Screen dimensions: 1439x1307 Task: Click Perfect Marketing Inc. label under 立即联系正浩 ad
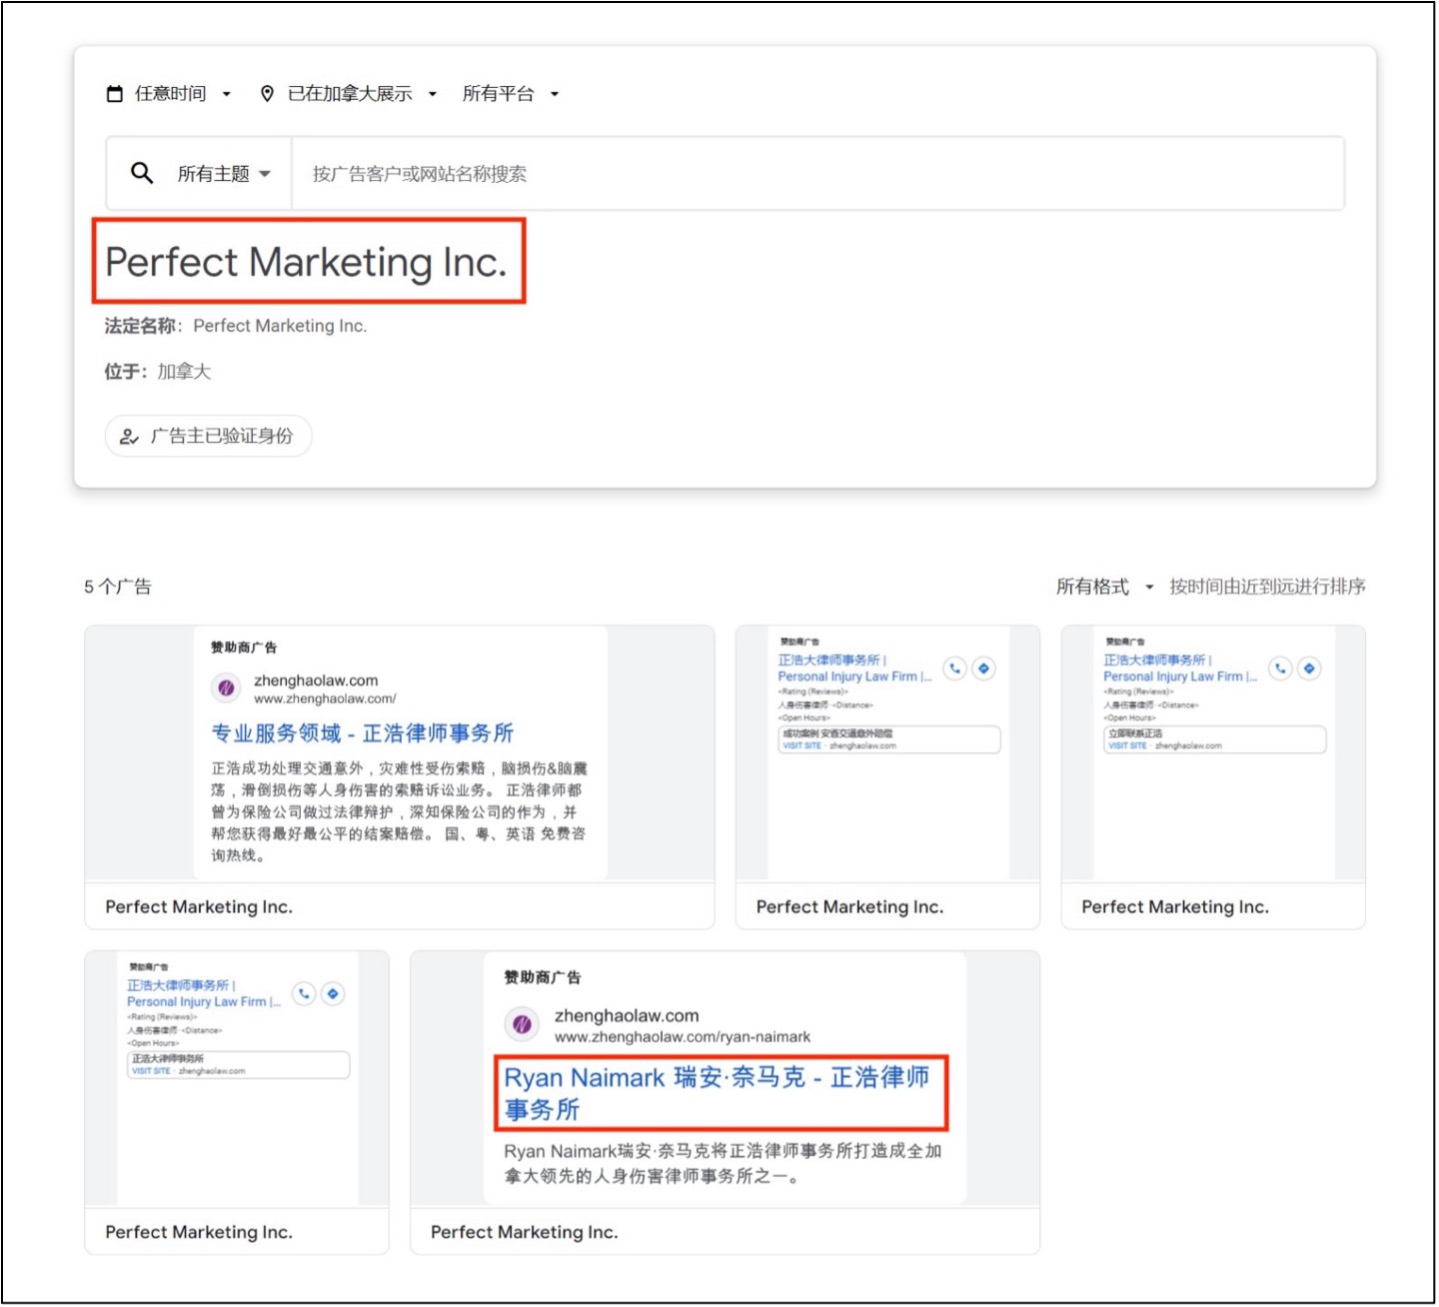click(x=1175, y=907)
